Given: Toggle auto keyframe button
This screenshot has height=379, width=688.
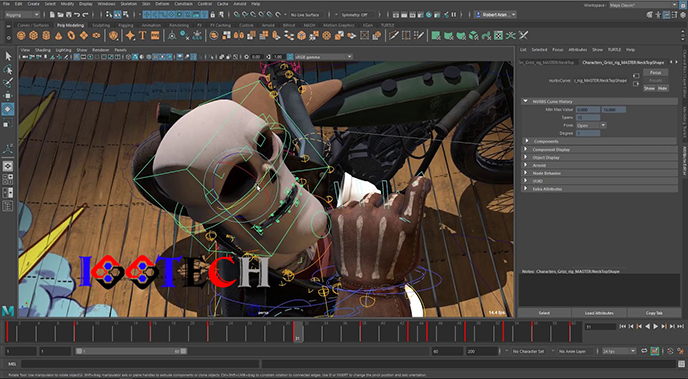Looking at the screenshot, I should pos(654,351).
